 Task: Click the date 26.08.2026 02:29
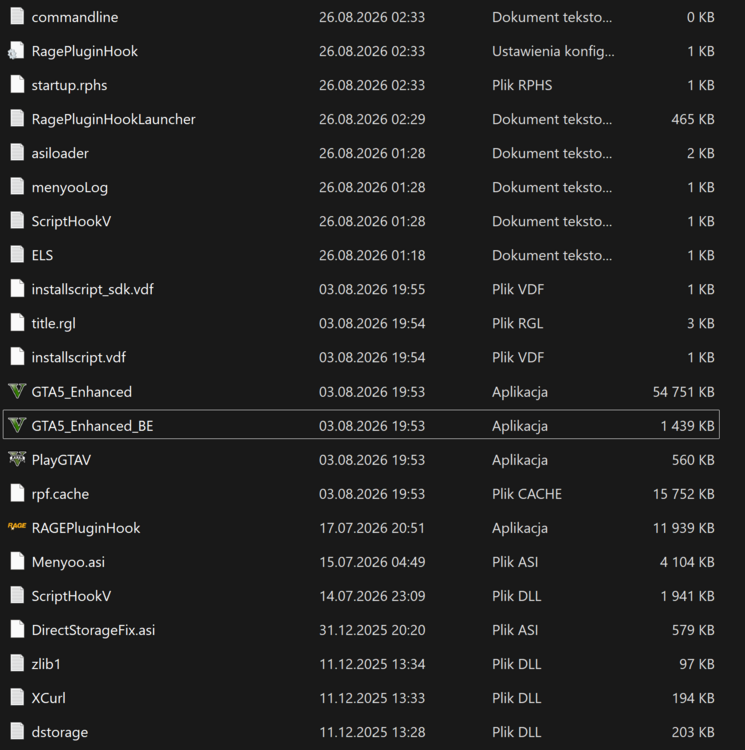coord(372,119)
